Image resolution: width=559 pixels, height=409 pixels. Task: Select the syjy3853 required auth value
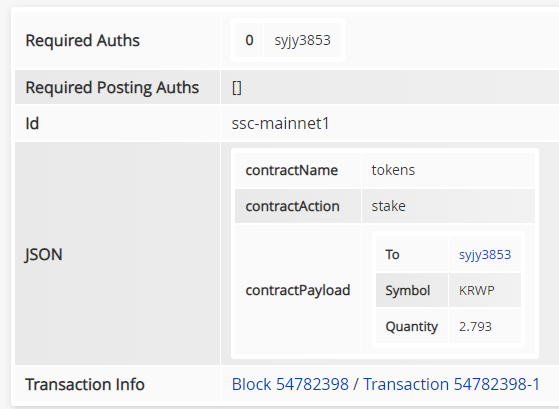(x=302, y=40)
